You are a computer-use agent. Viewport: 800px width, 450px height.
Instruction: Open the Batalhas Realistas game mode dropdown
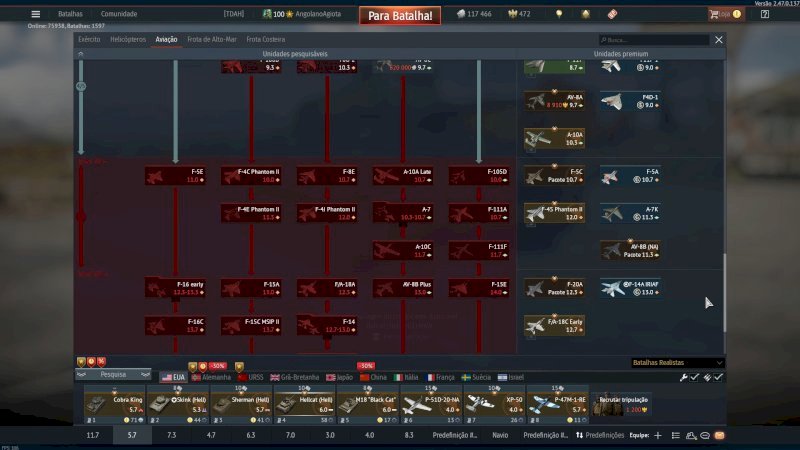pos(677,362)
